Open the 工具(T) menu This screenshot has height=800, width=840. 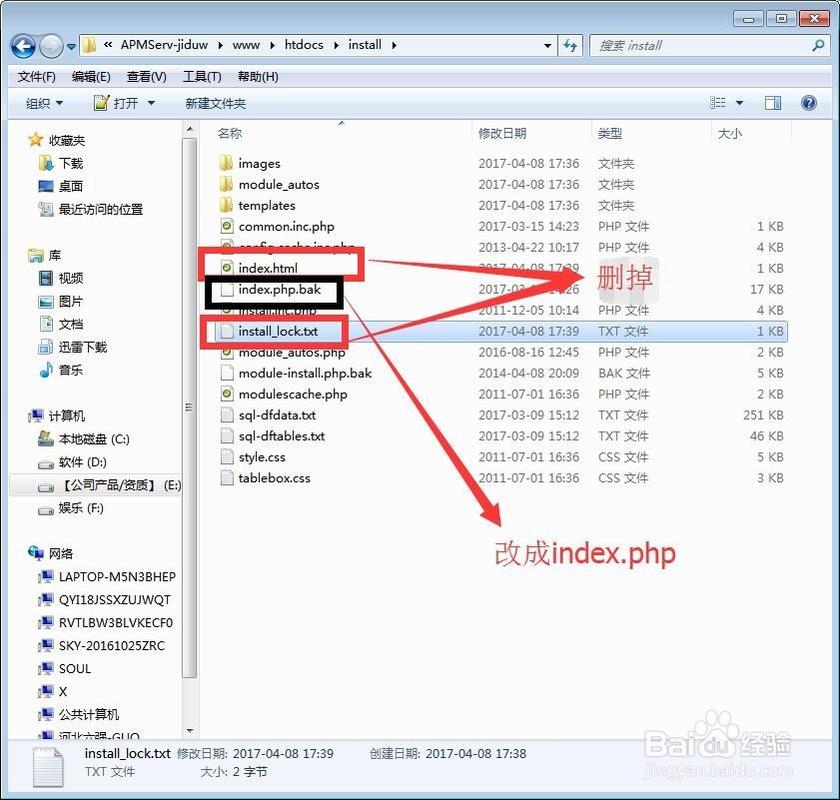click(202, 77)
